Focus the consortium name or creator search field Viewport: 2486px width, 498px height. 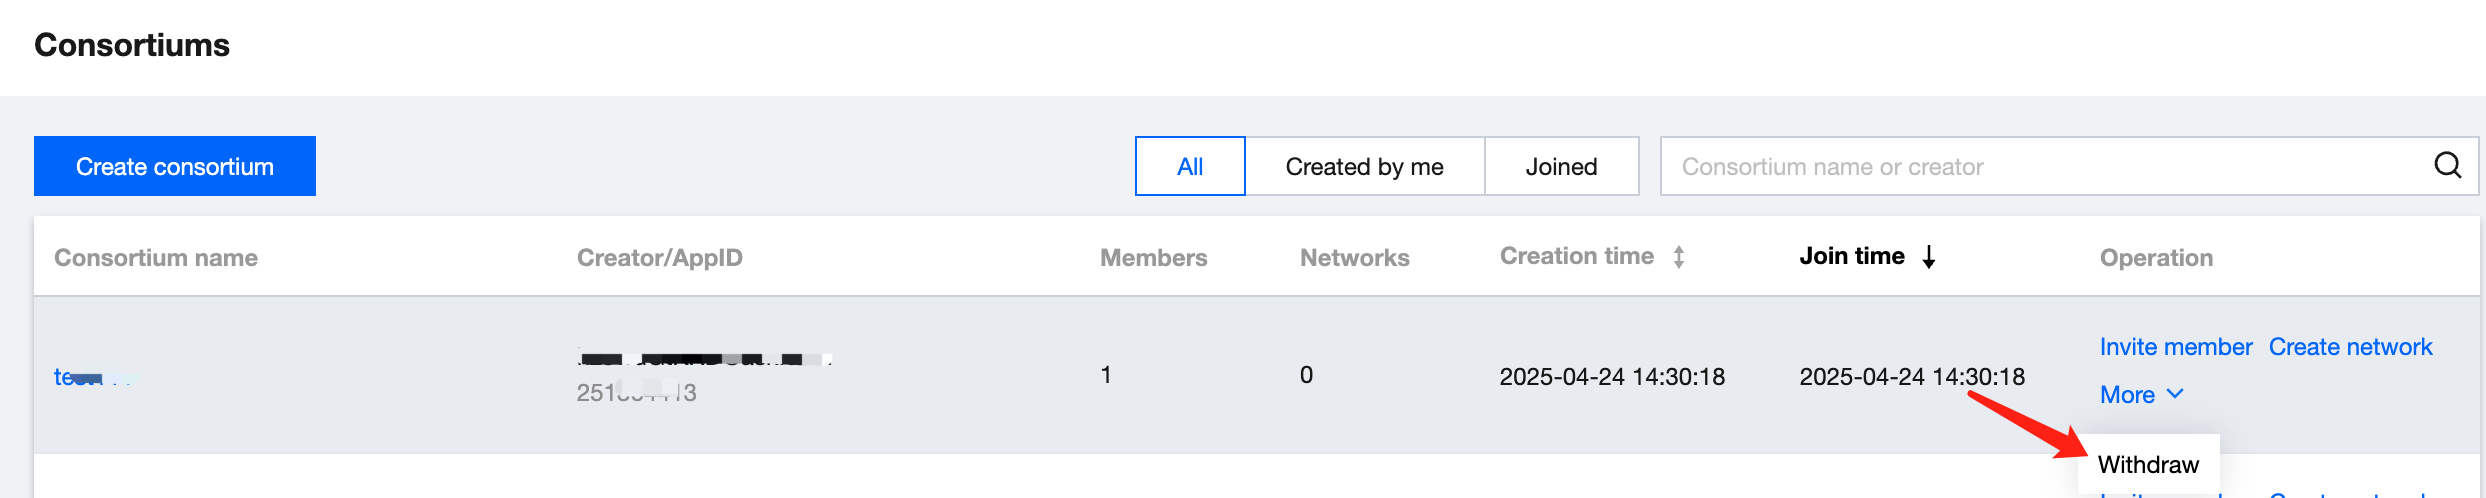[x=2040, y=166]
